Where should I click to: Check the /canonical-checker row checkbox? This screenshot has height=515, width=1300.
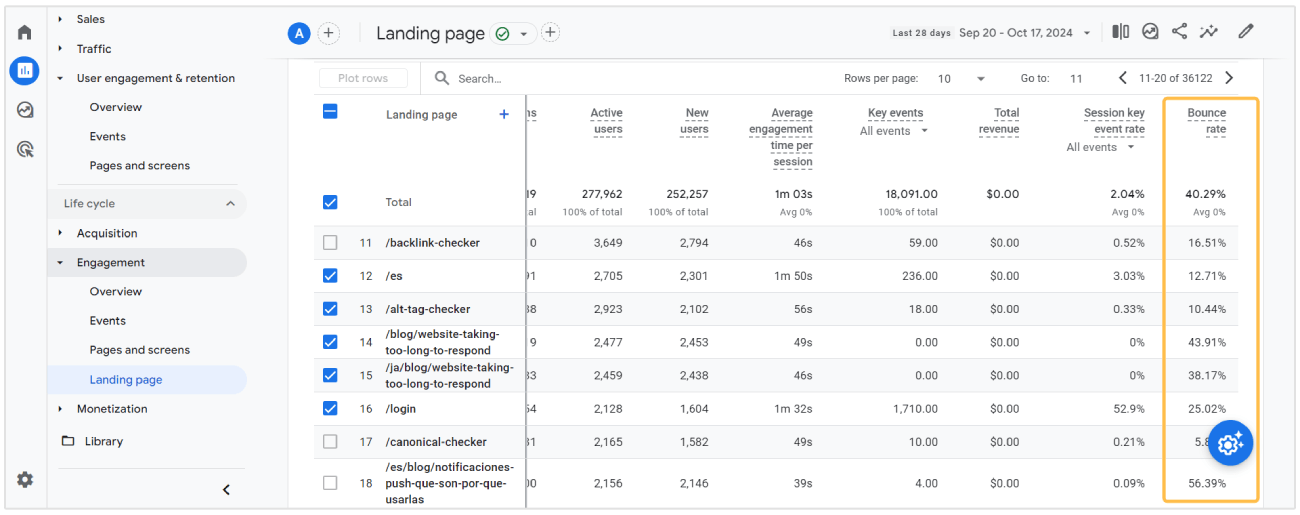coord(330,442)
